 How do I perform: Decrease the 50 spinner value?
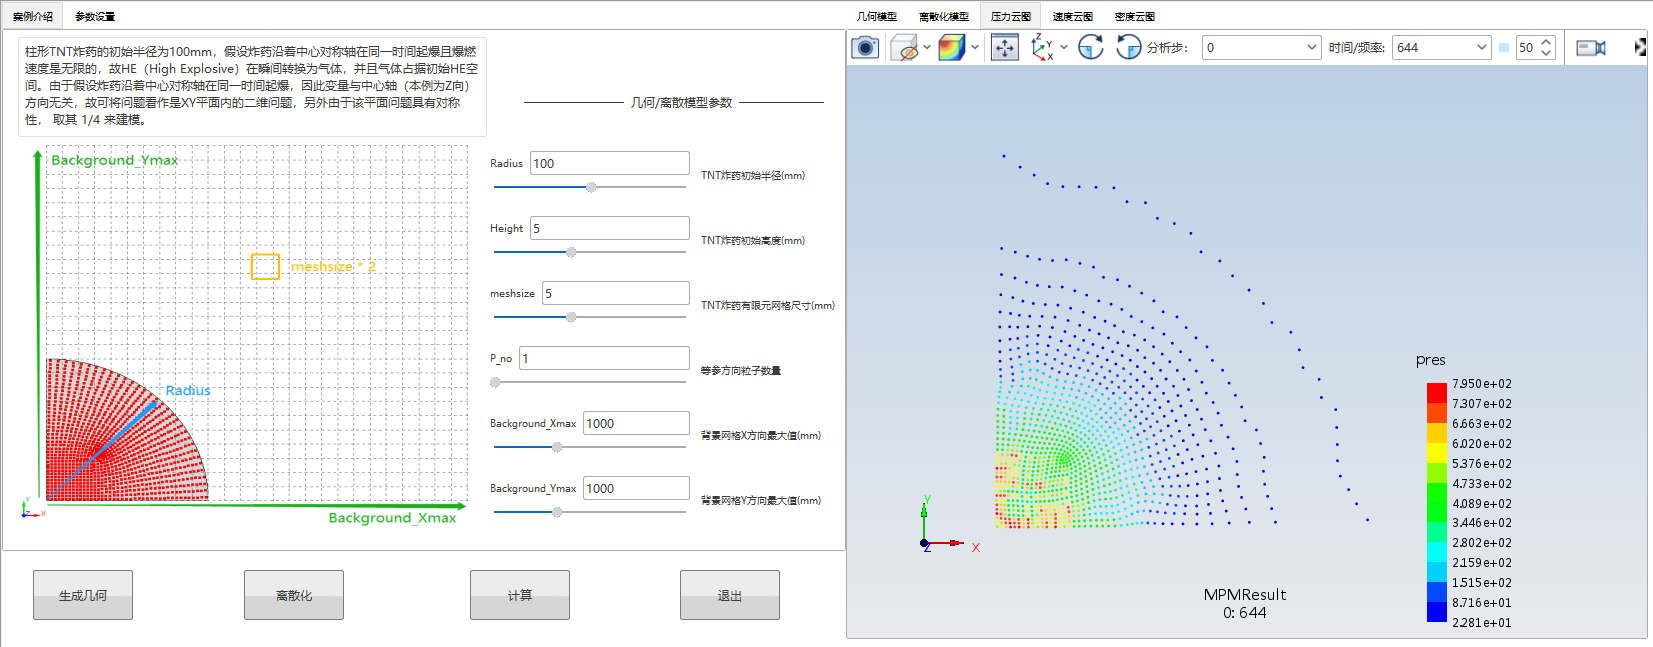(x=1546, y=53)
